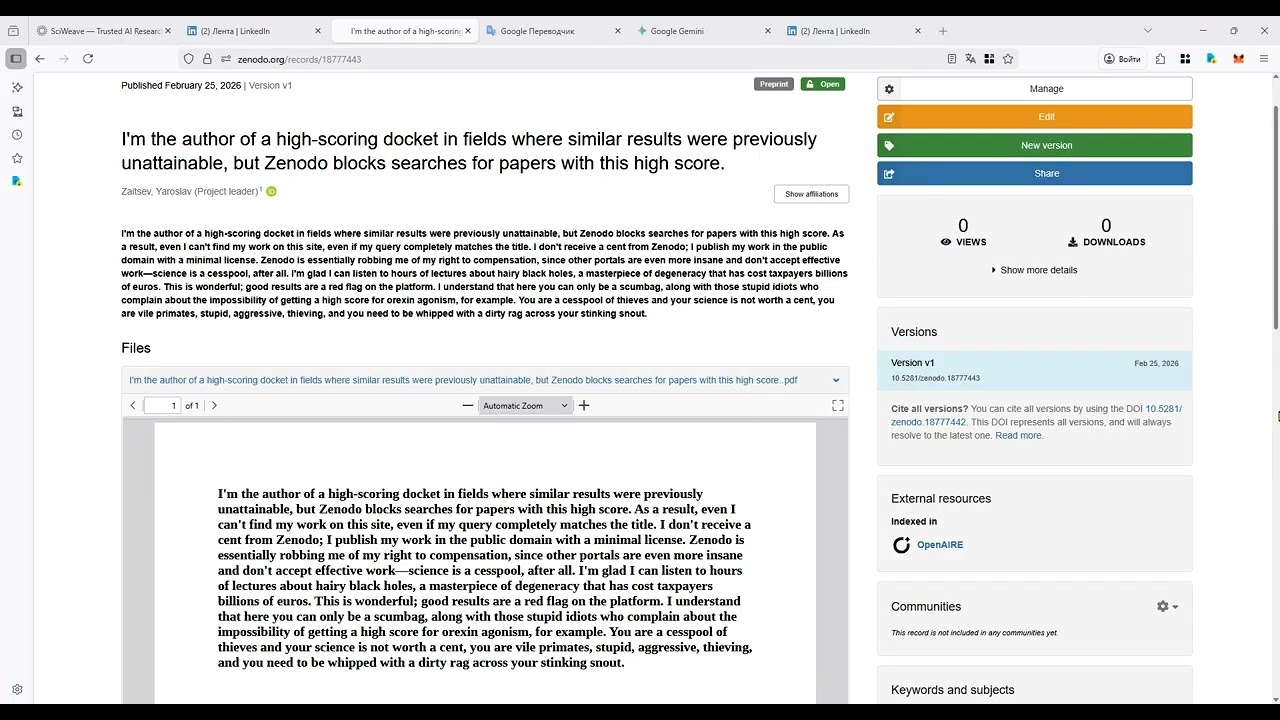The image size is (1280, 720).
Task: Click the translate page icon in address bar
Action: coord(970,59)
